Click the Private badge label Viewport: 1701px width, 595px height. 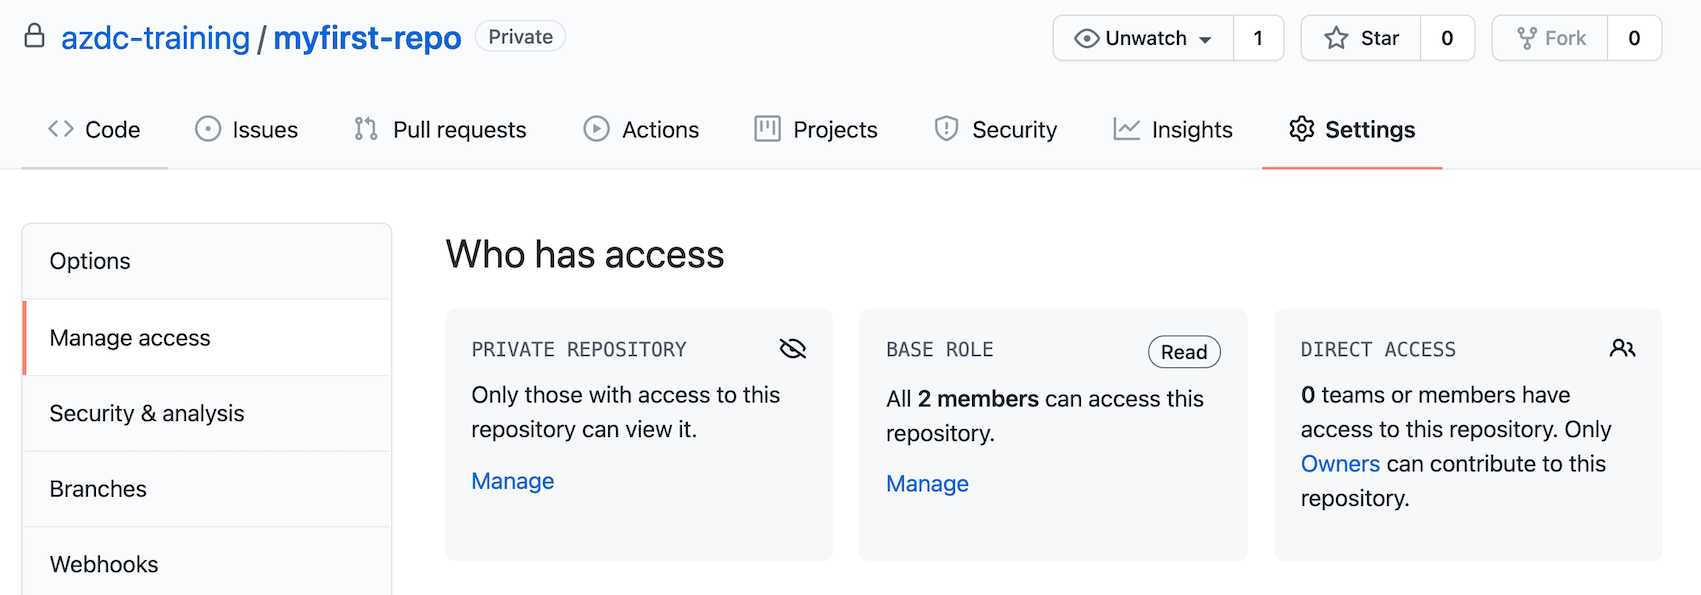click(x=520, y=37)
